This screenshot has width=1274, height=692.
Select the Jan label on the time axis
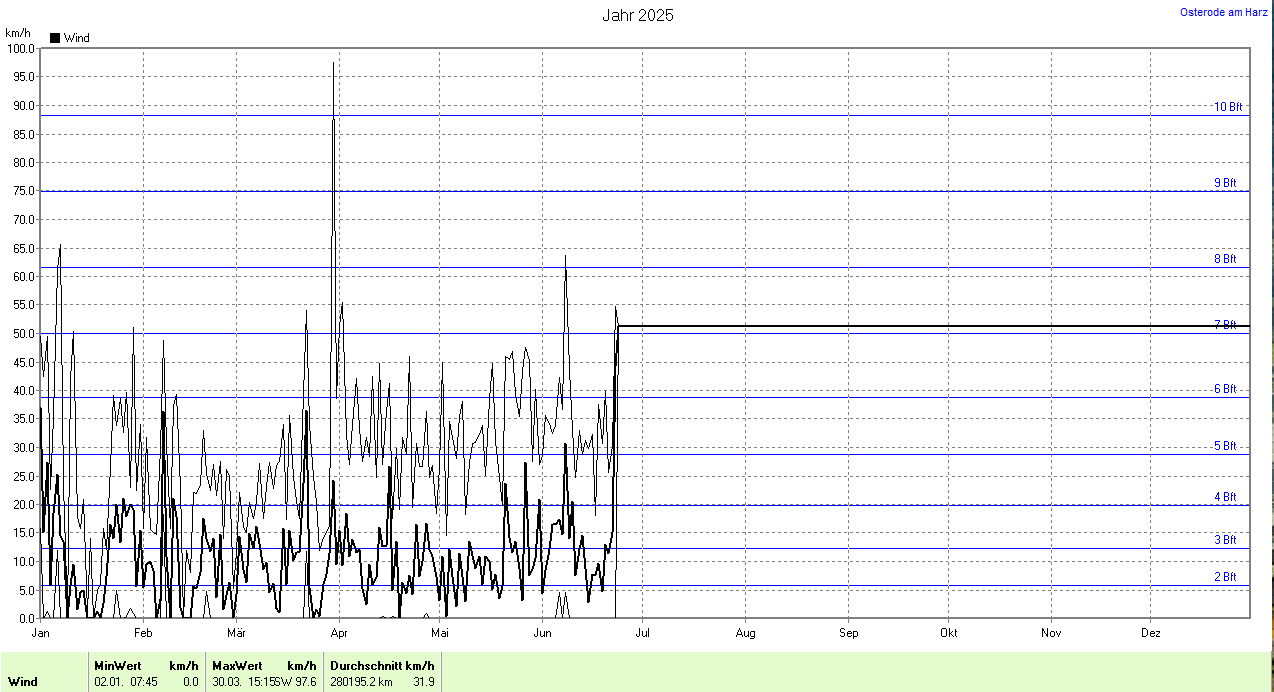(x=41, y=633)
